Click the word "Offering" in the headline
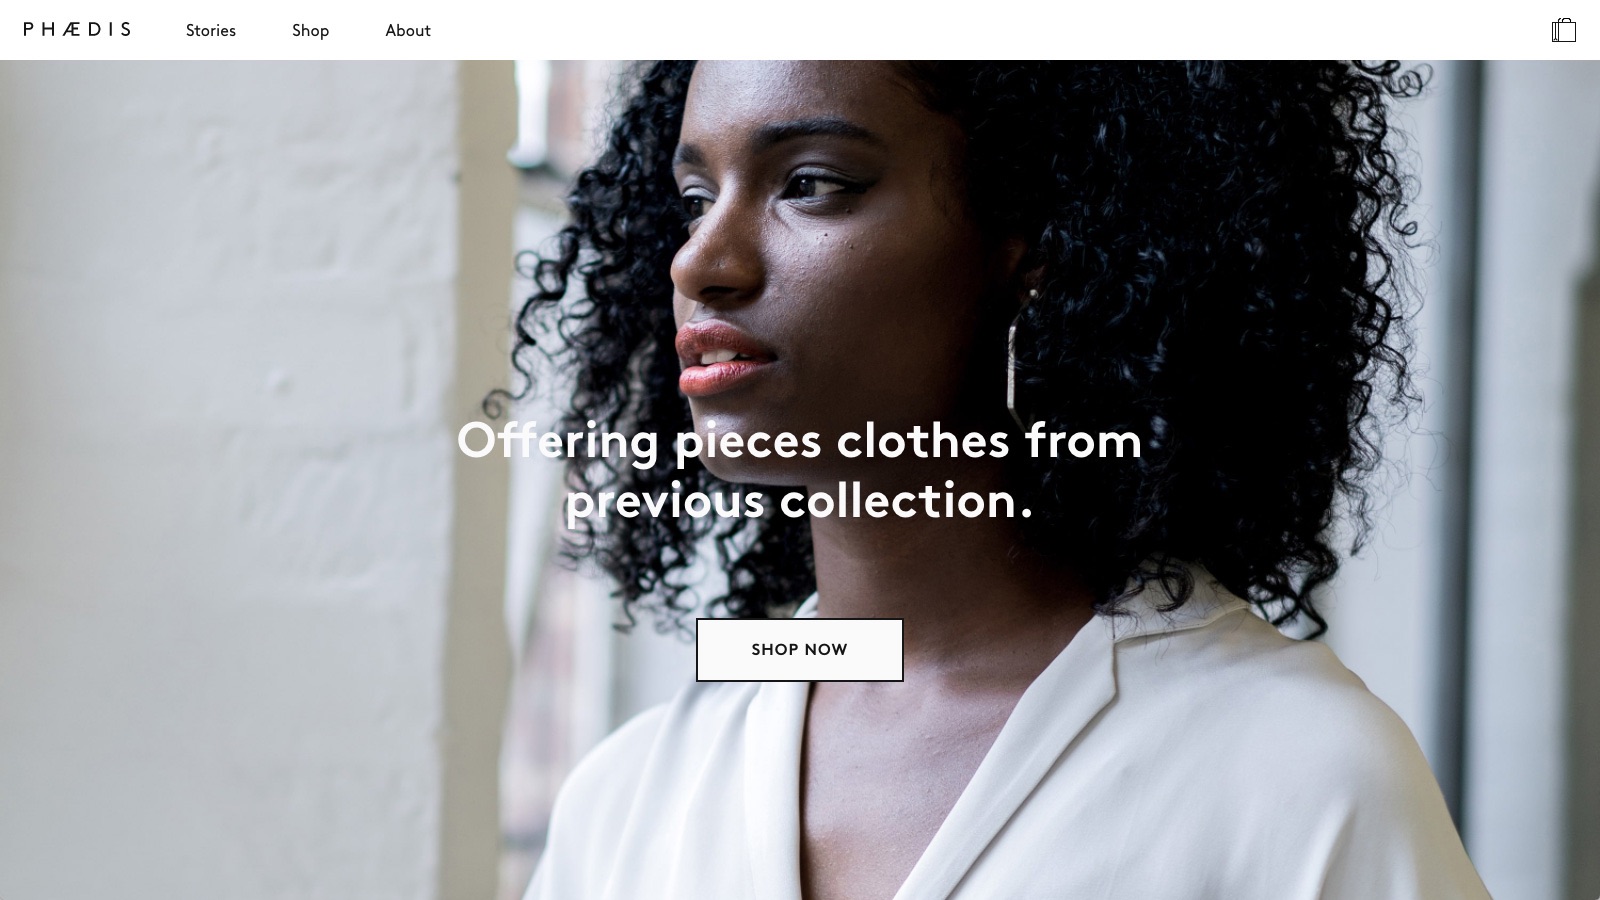Image resolution: width=1600 pixels, height=900 pixels. [x=558, y=441]
